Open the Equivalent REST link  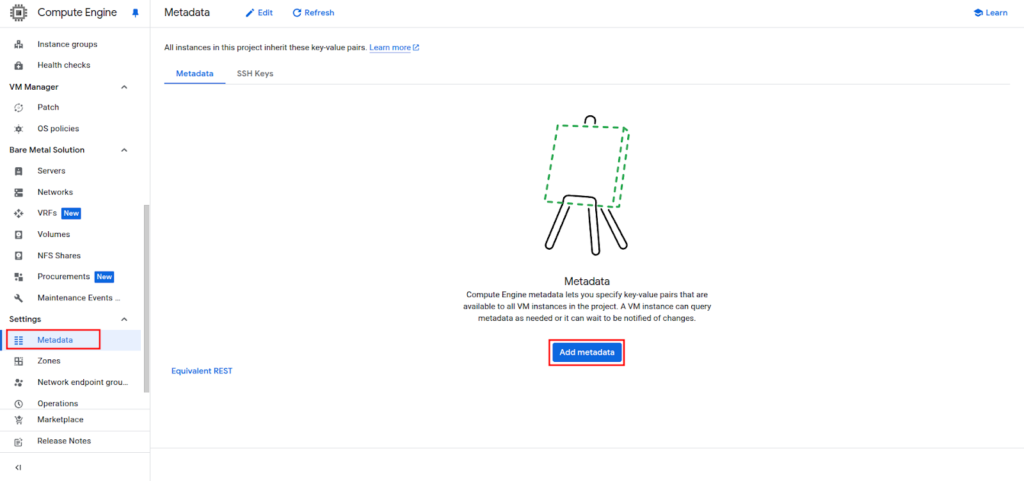click(x=202, y=371)
